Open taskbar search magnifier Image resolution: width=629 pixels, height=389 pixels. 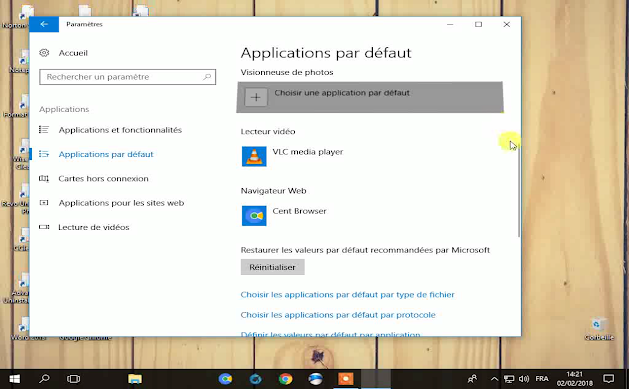44,379
